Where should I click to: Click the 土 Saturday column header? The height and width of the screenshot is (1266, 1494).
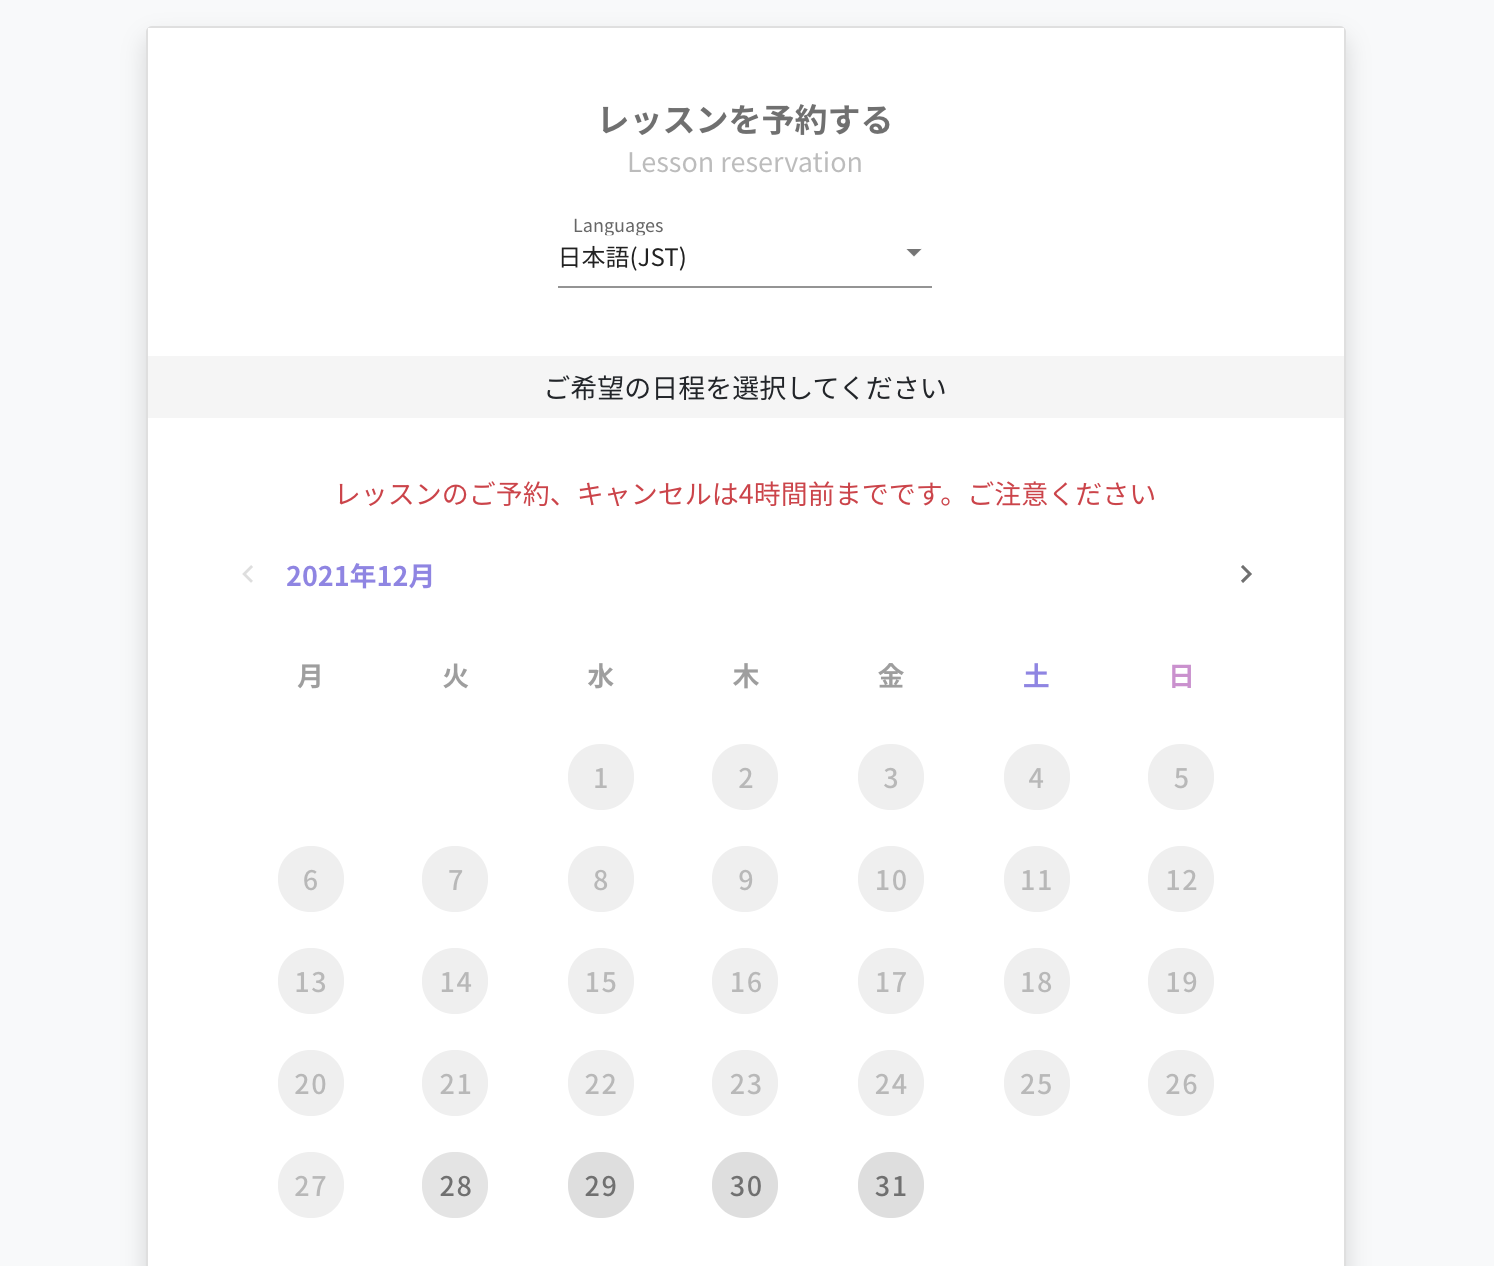(1036, 676)
